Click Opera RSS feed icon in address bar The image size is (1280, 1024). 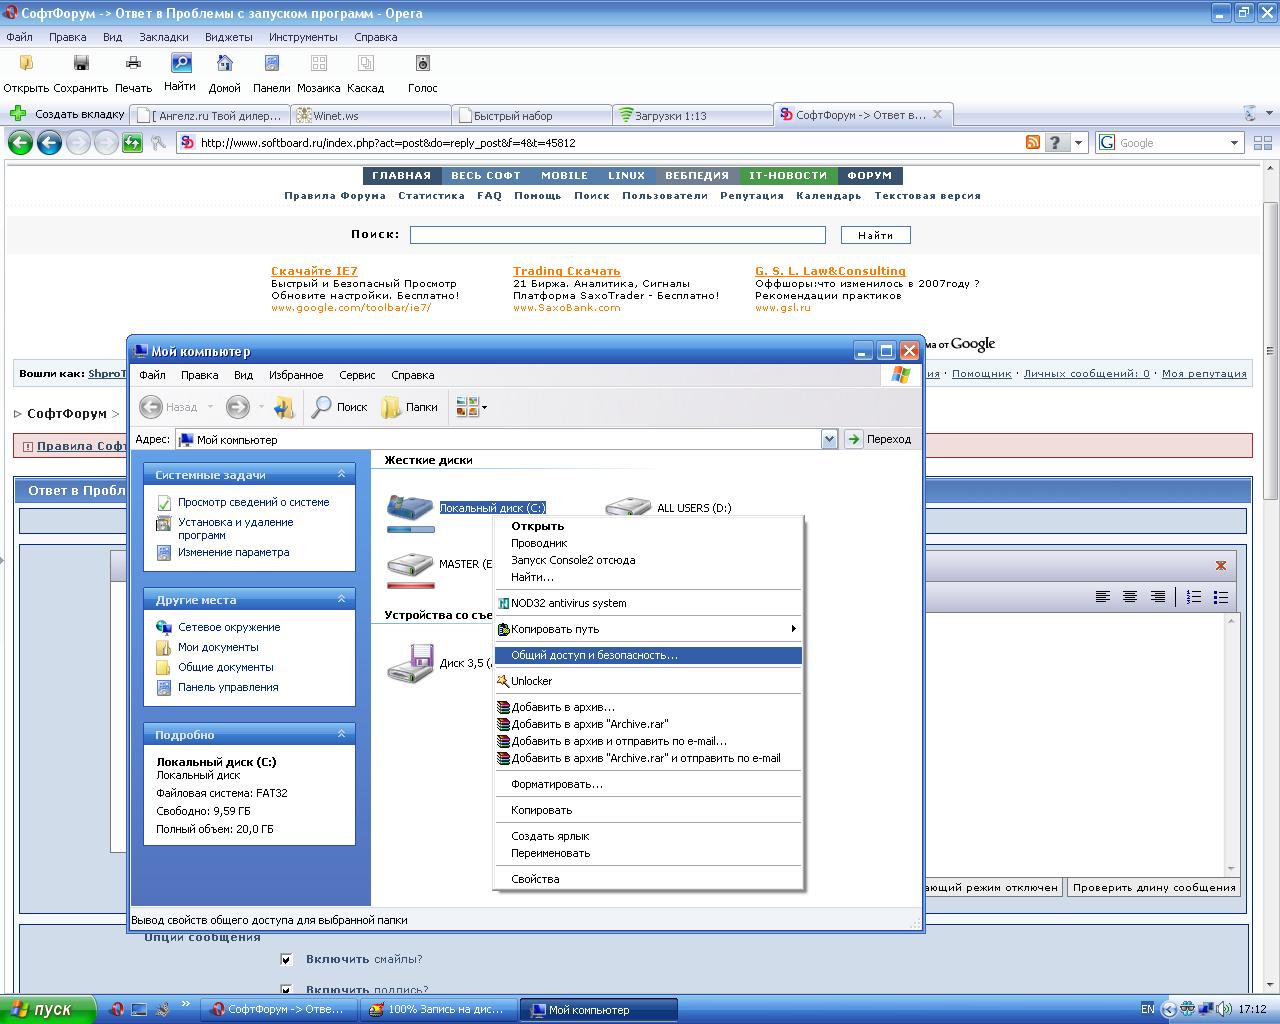[1033, 143]
